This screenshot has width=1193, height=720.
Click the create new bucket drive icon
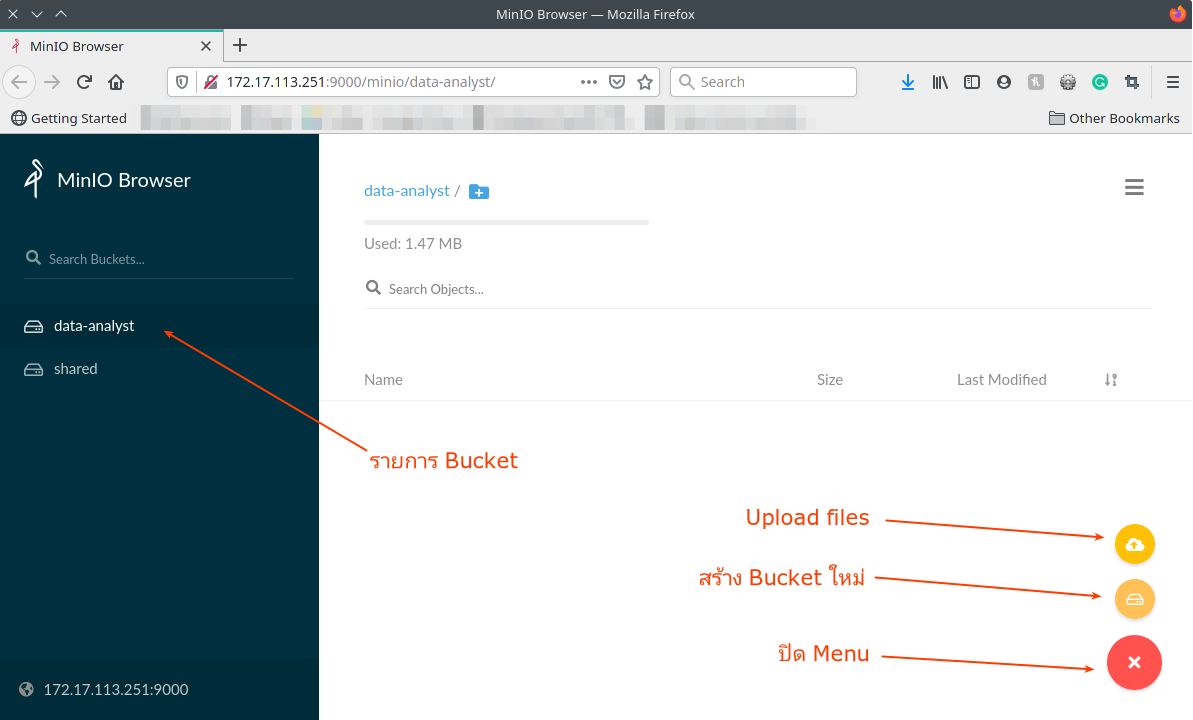pyautogui.click(x=1134, y=600)
